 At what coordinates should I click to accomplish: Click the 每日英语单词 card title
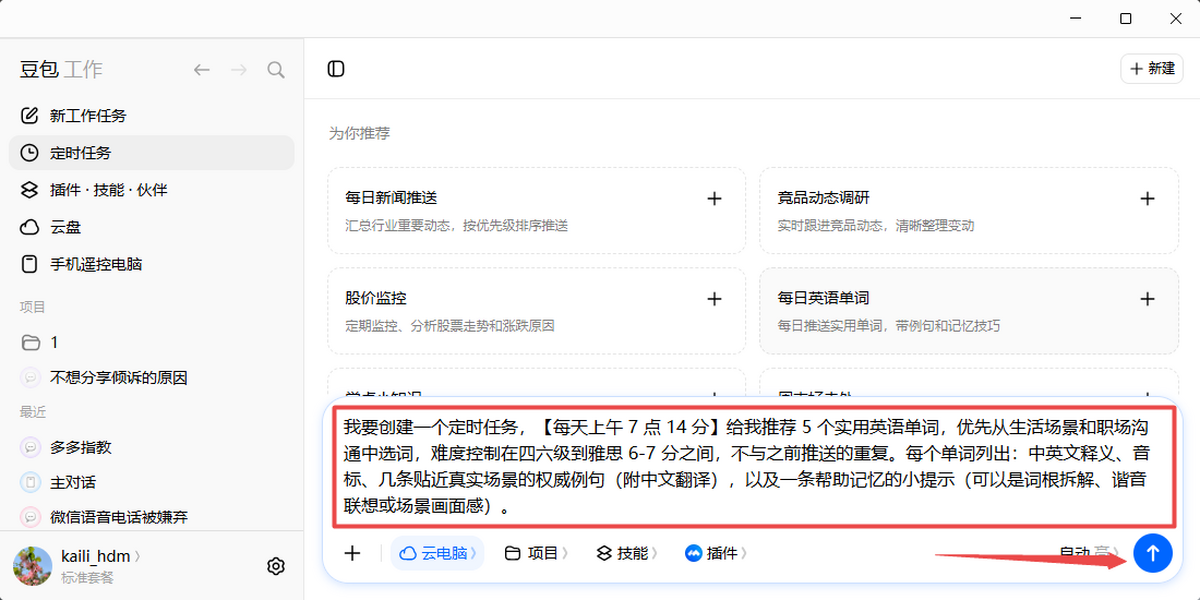824,298
